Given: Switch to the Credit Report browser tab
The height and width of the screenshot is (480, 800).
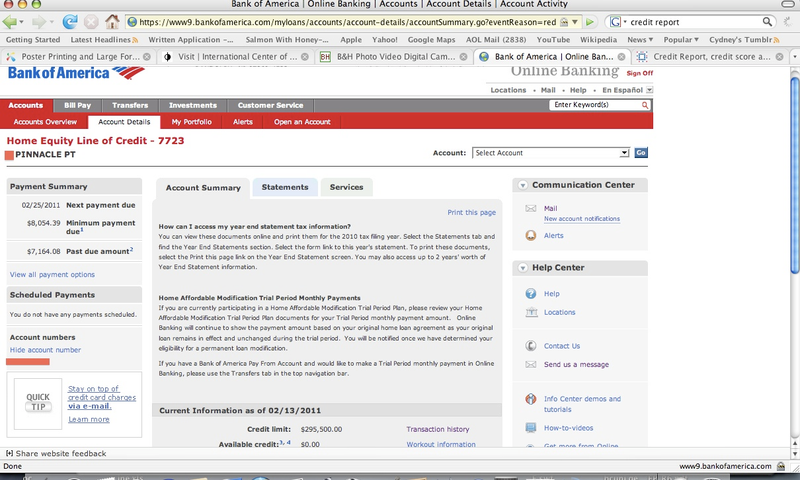Looking at the screenshot, I should tap(710, 57).
